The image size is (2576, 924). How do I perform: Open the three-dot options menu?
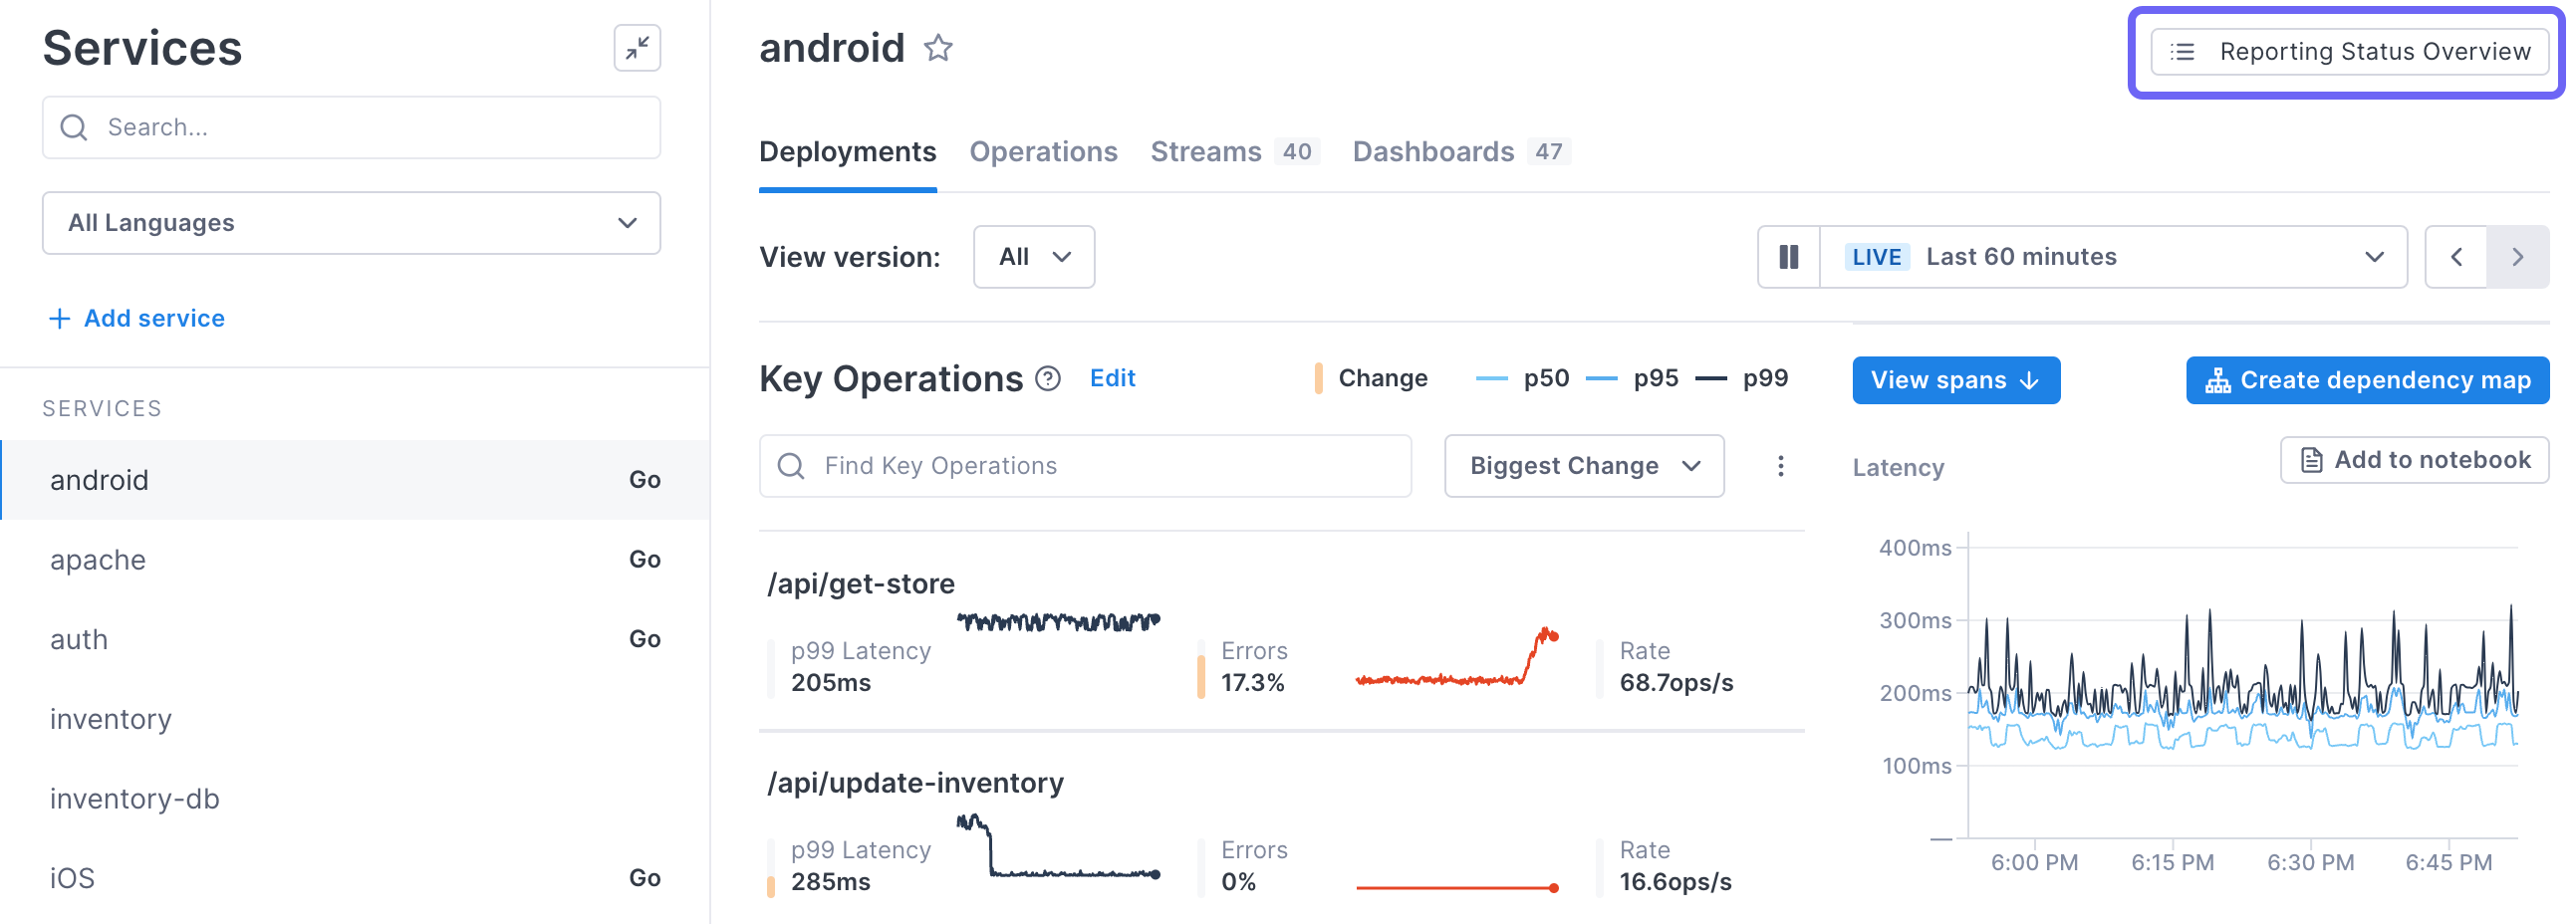coord(1780,466)
